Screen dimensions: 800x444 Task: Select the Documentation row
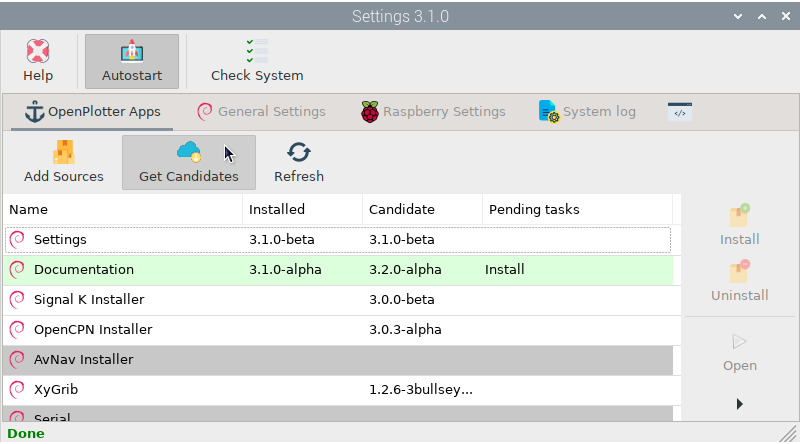[338, 270]
